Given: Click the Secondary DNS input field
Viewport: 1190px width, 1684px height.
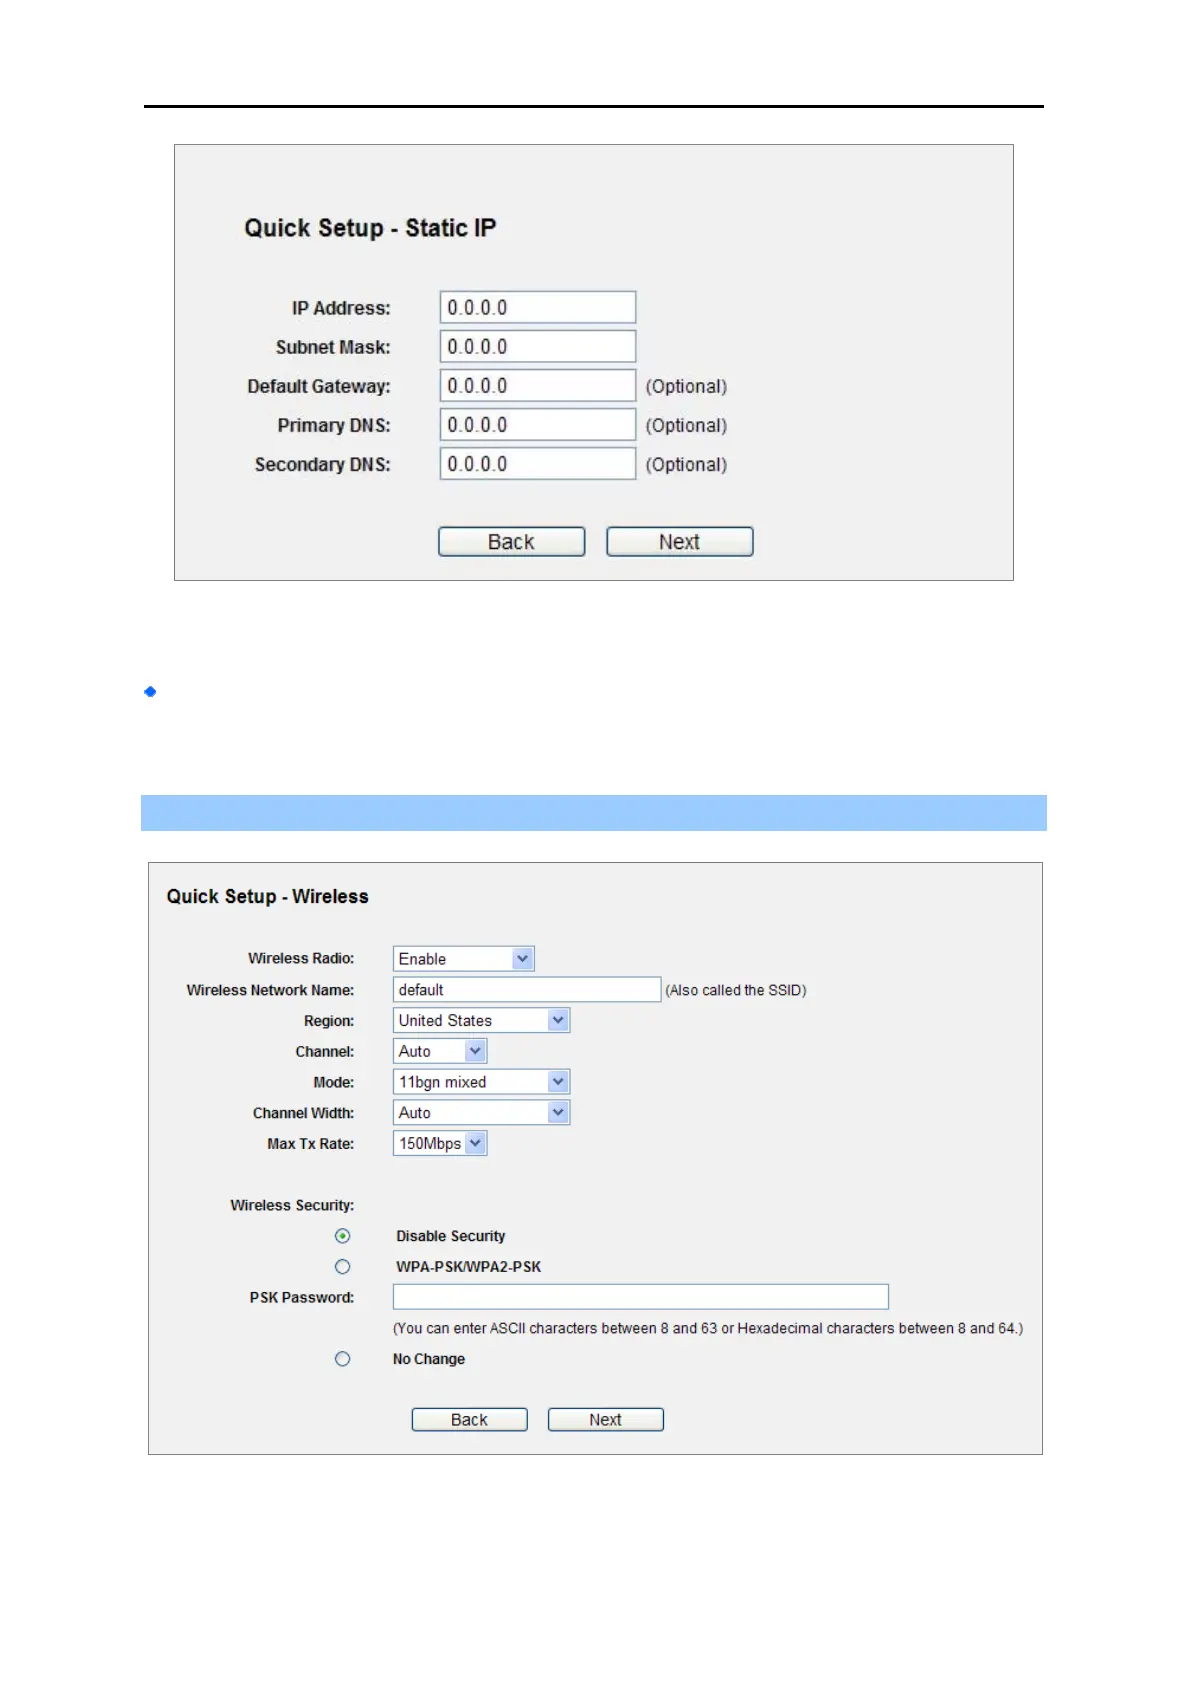Looking at the screenshot, I should [538, 463].
